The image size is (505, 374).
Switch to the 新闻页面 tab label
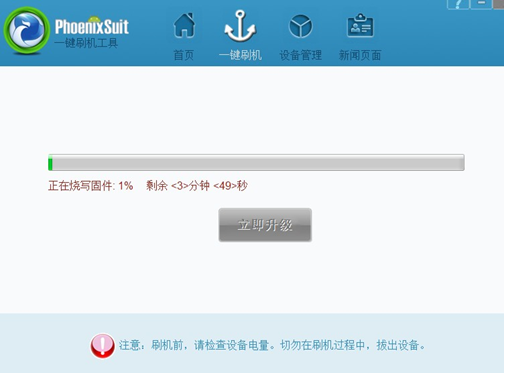point(360,55)
